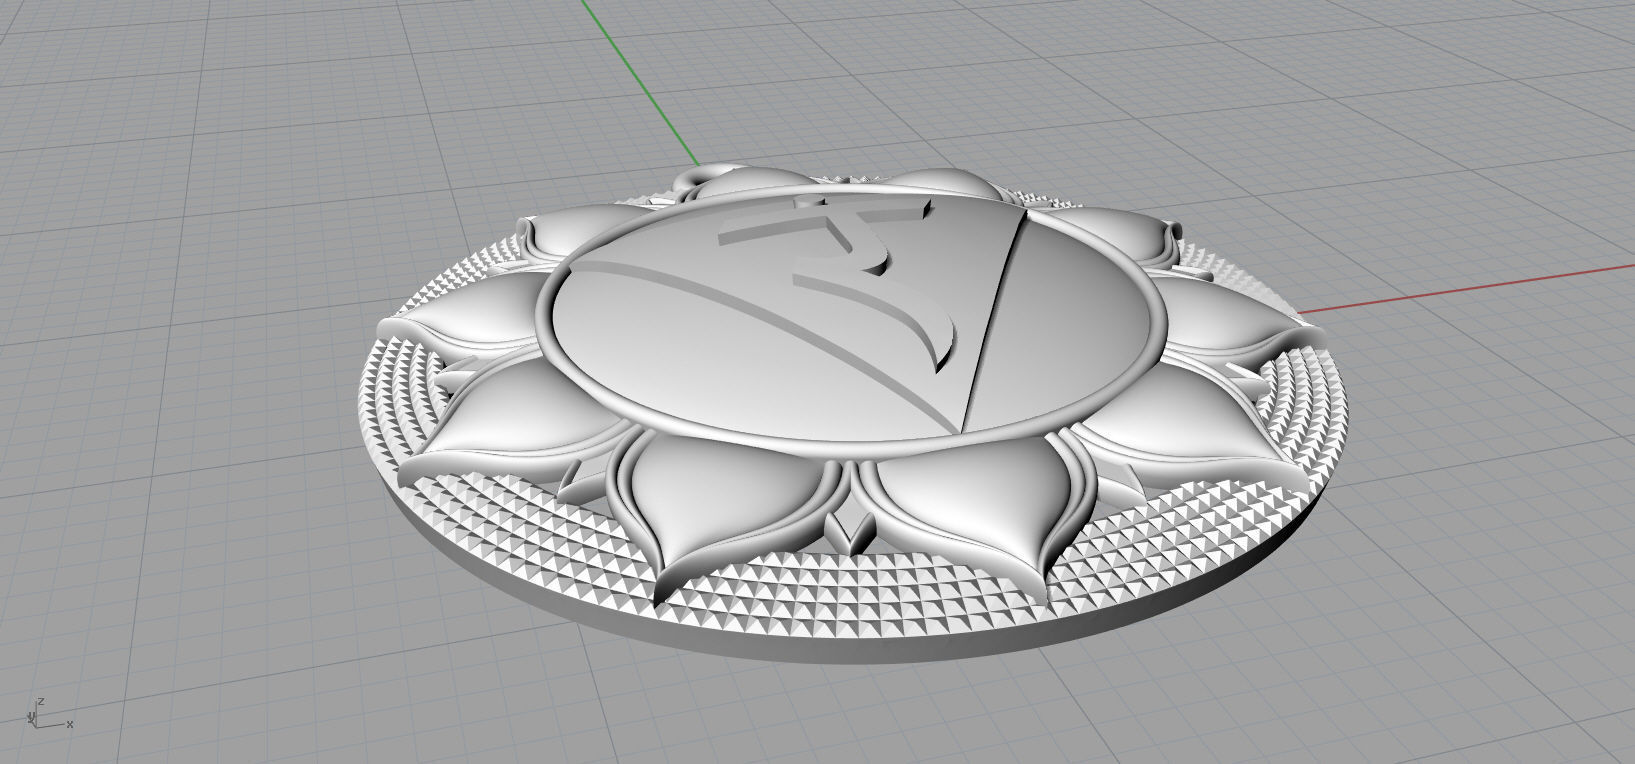Click the world XYZ axes icon
Image resolution: width=1635 pixels, height=764 pixels.
(x=49, y=714)
